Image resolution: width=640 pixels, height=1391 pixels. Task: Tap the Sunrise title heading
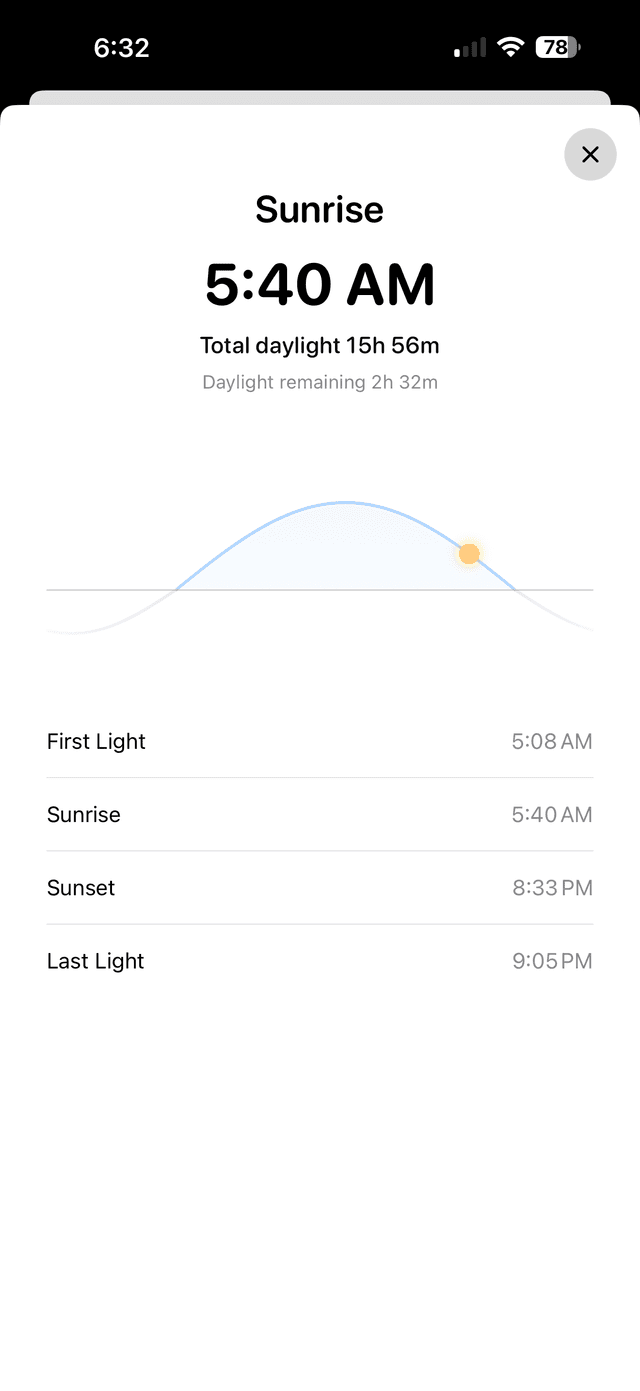click(x=319, y=209)
